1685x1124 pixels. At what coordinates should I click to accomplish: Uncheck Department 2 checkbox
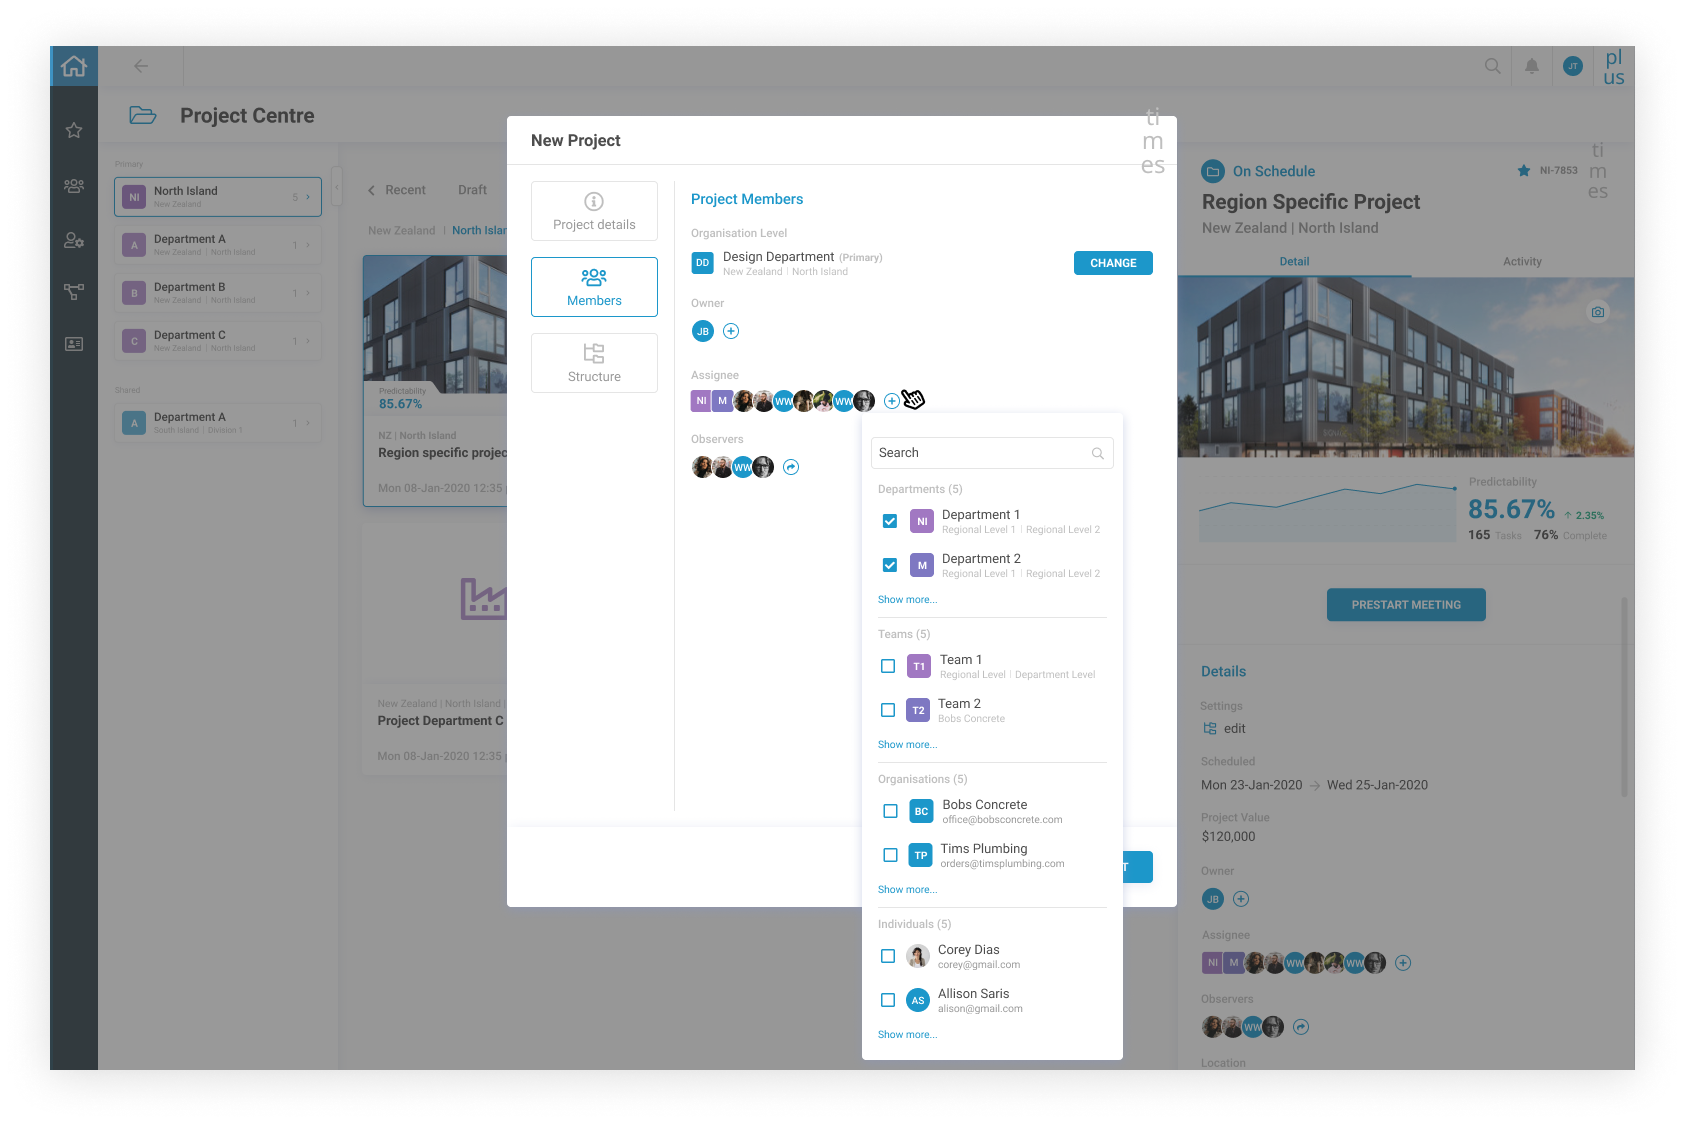tap(890, 565)
